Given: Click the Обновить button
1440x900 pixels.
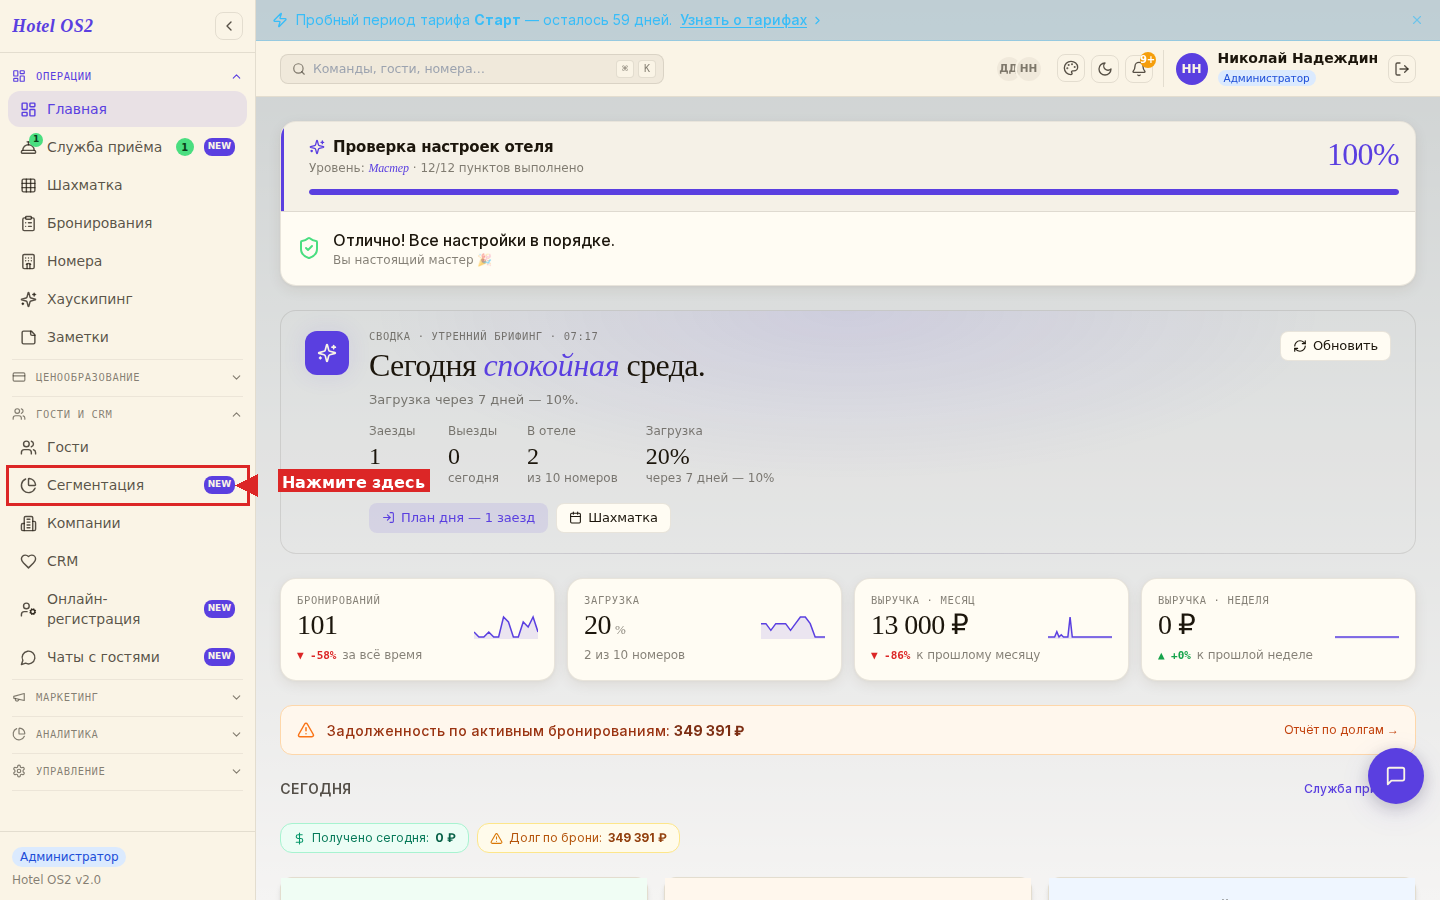Looking at the screenshot, I should [x=1335, y=346].
